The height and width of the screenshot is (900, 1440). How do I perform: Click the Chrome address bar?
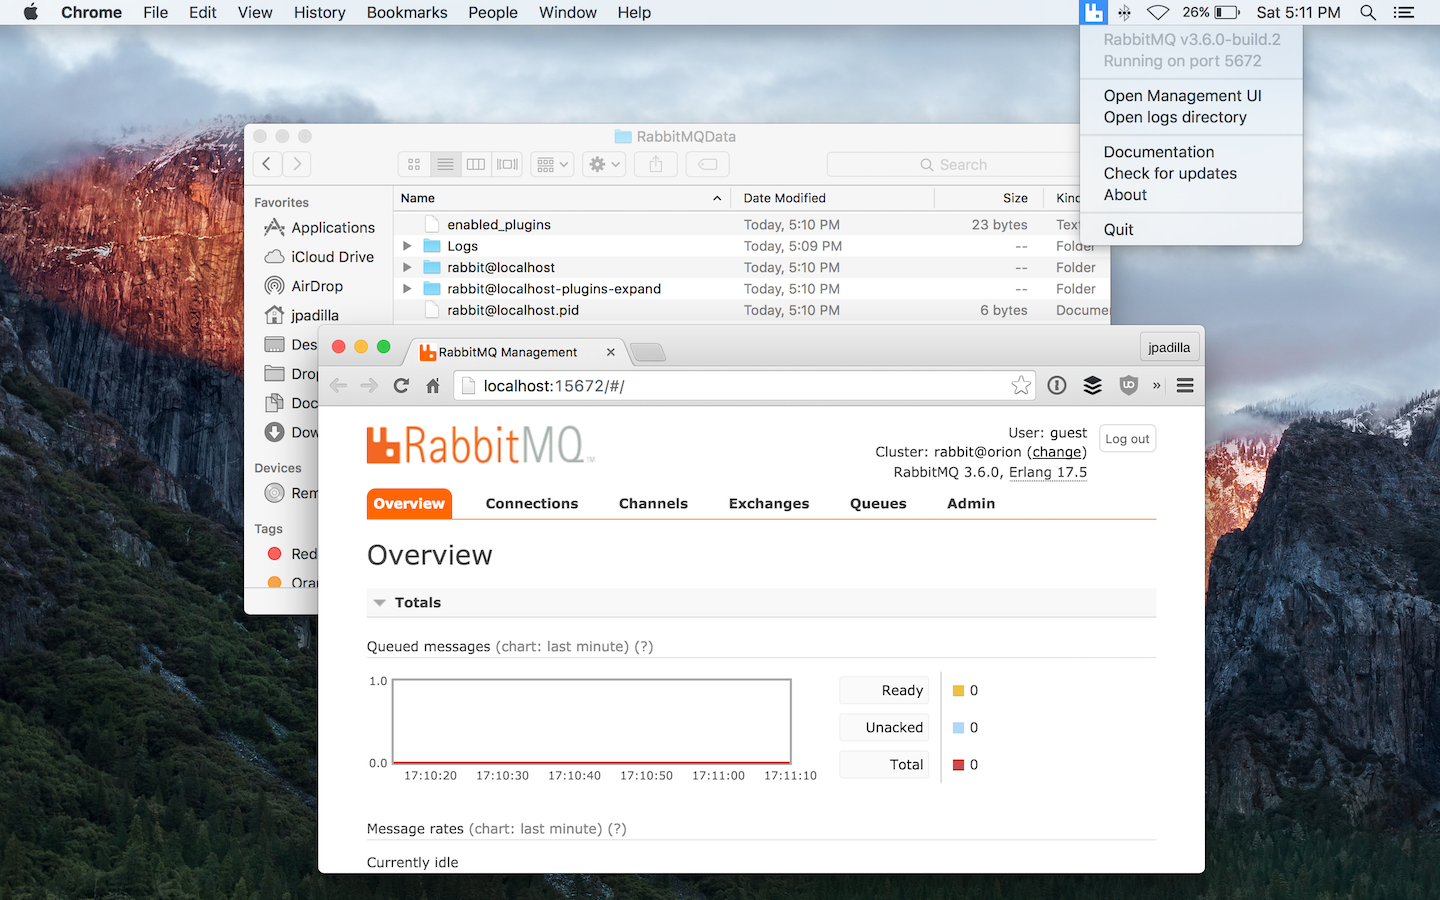743,386
